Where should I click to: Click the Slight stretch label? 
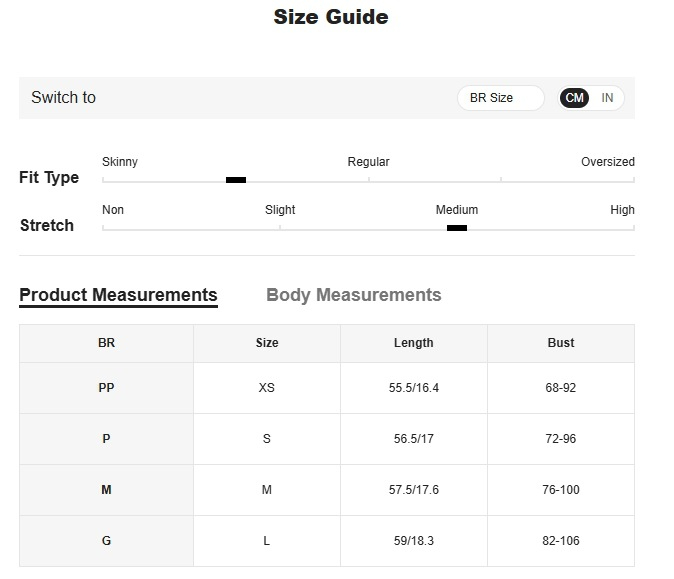click(x=280, y=210)
